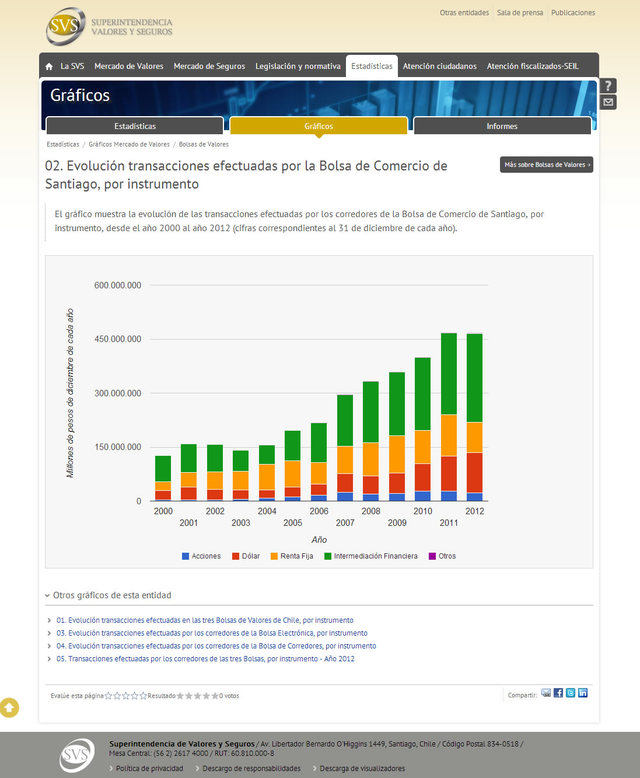Click the 2000 bar in chart
640x778 pixels.
pyautogui.click(x=163, y=478)
